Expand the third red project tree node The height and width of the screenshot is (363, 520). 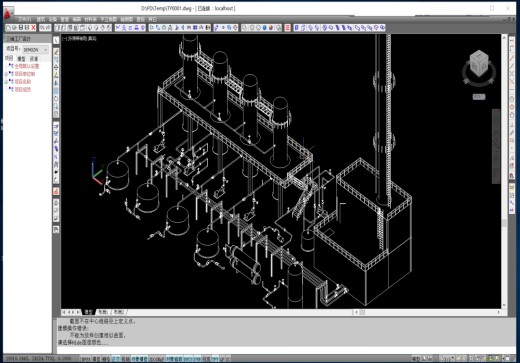pos(6,82)
